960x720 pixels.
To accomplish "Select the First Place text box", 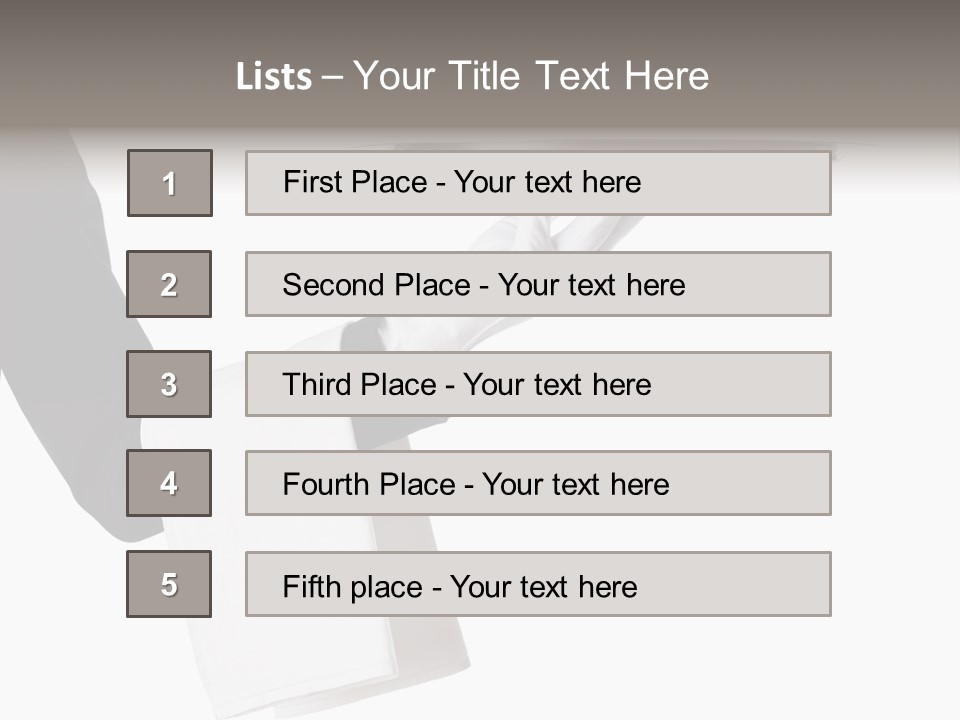I will (538, 183).
